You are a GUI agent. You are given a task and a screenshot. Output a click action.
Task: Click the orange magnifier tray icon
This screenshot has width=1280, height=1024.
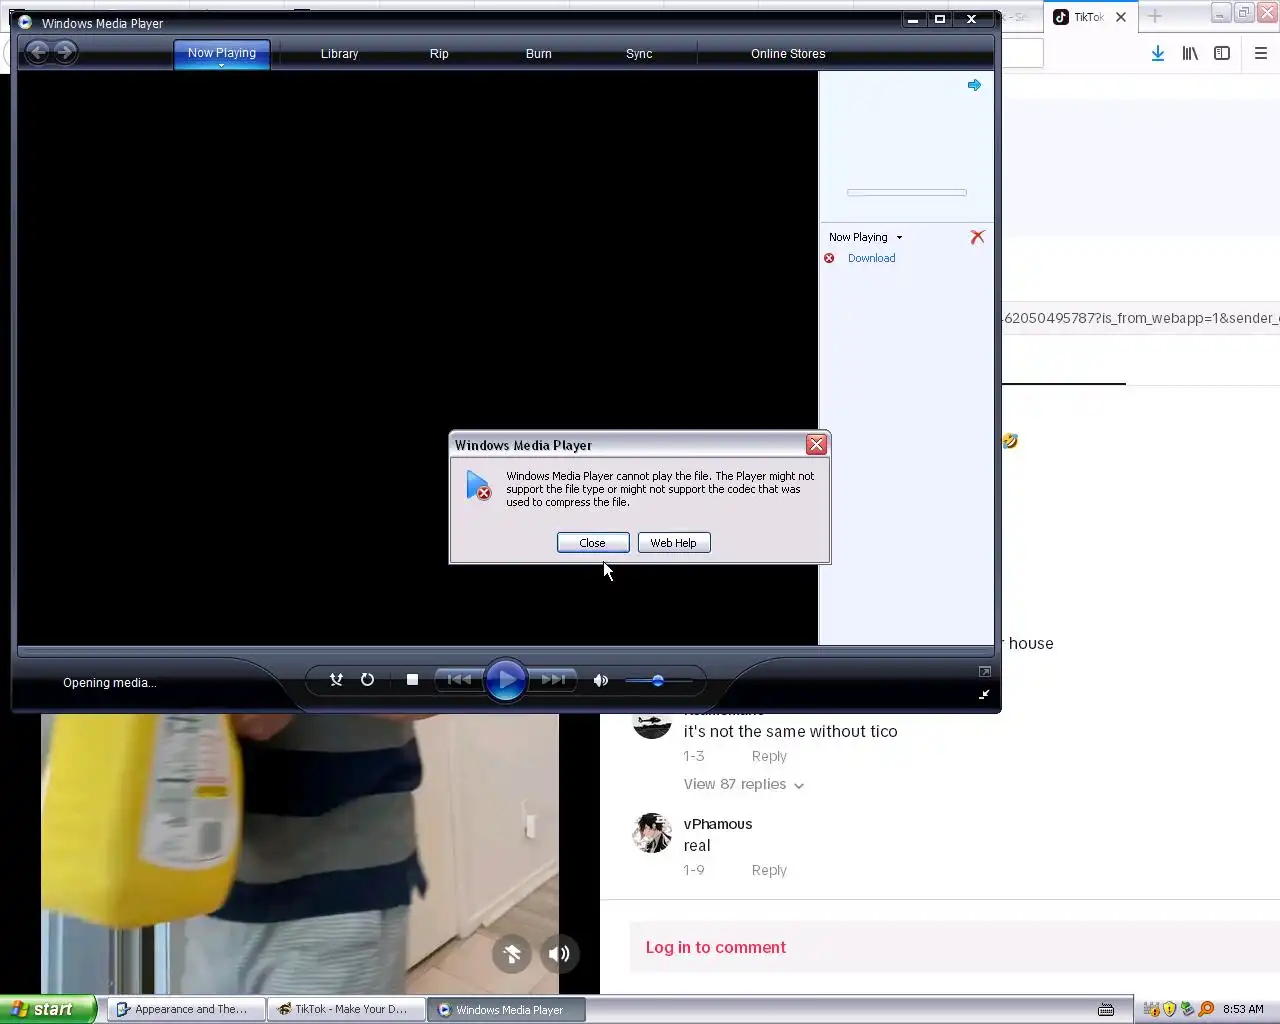point(1206,1009)
